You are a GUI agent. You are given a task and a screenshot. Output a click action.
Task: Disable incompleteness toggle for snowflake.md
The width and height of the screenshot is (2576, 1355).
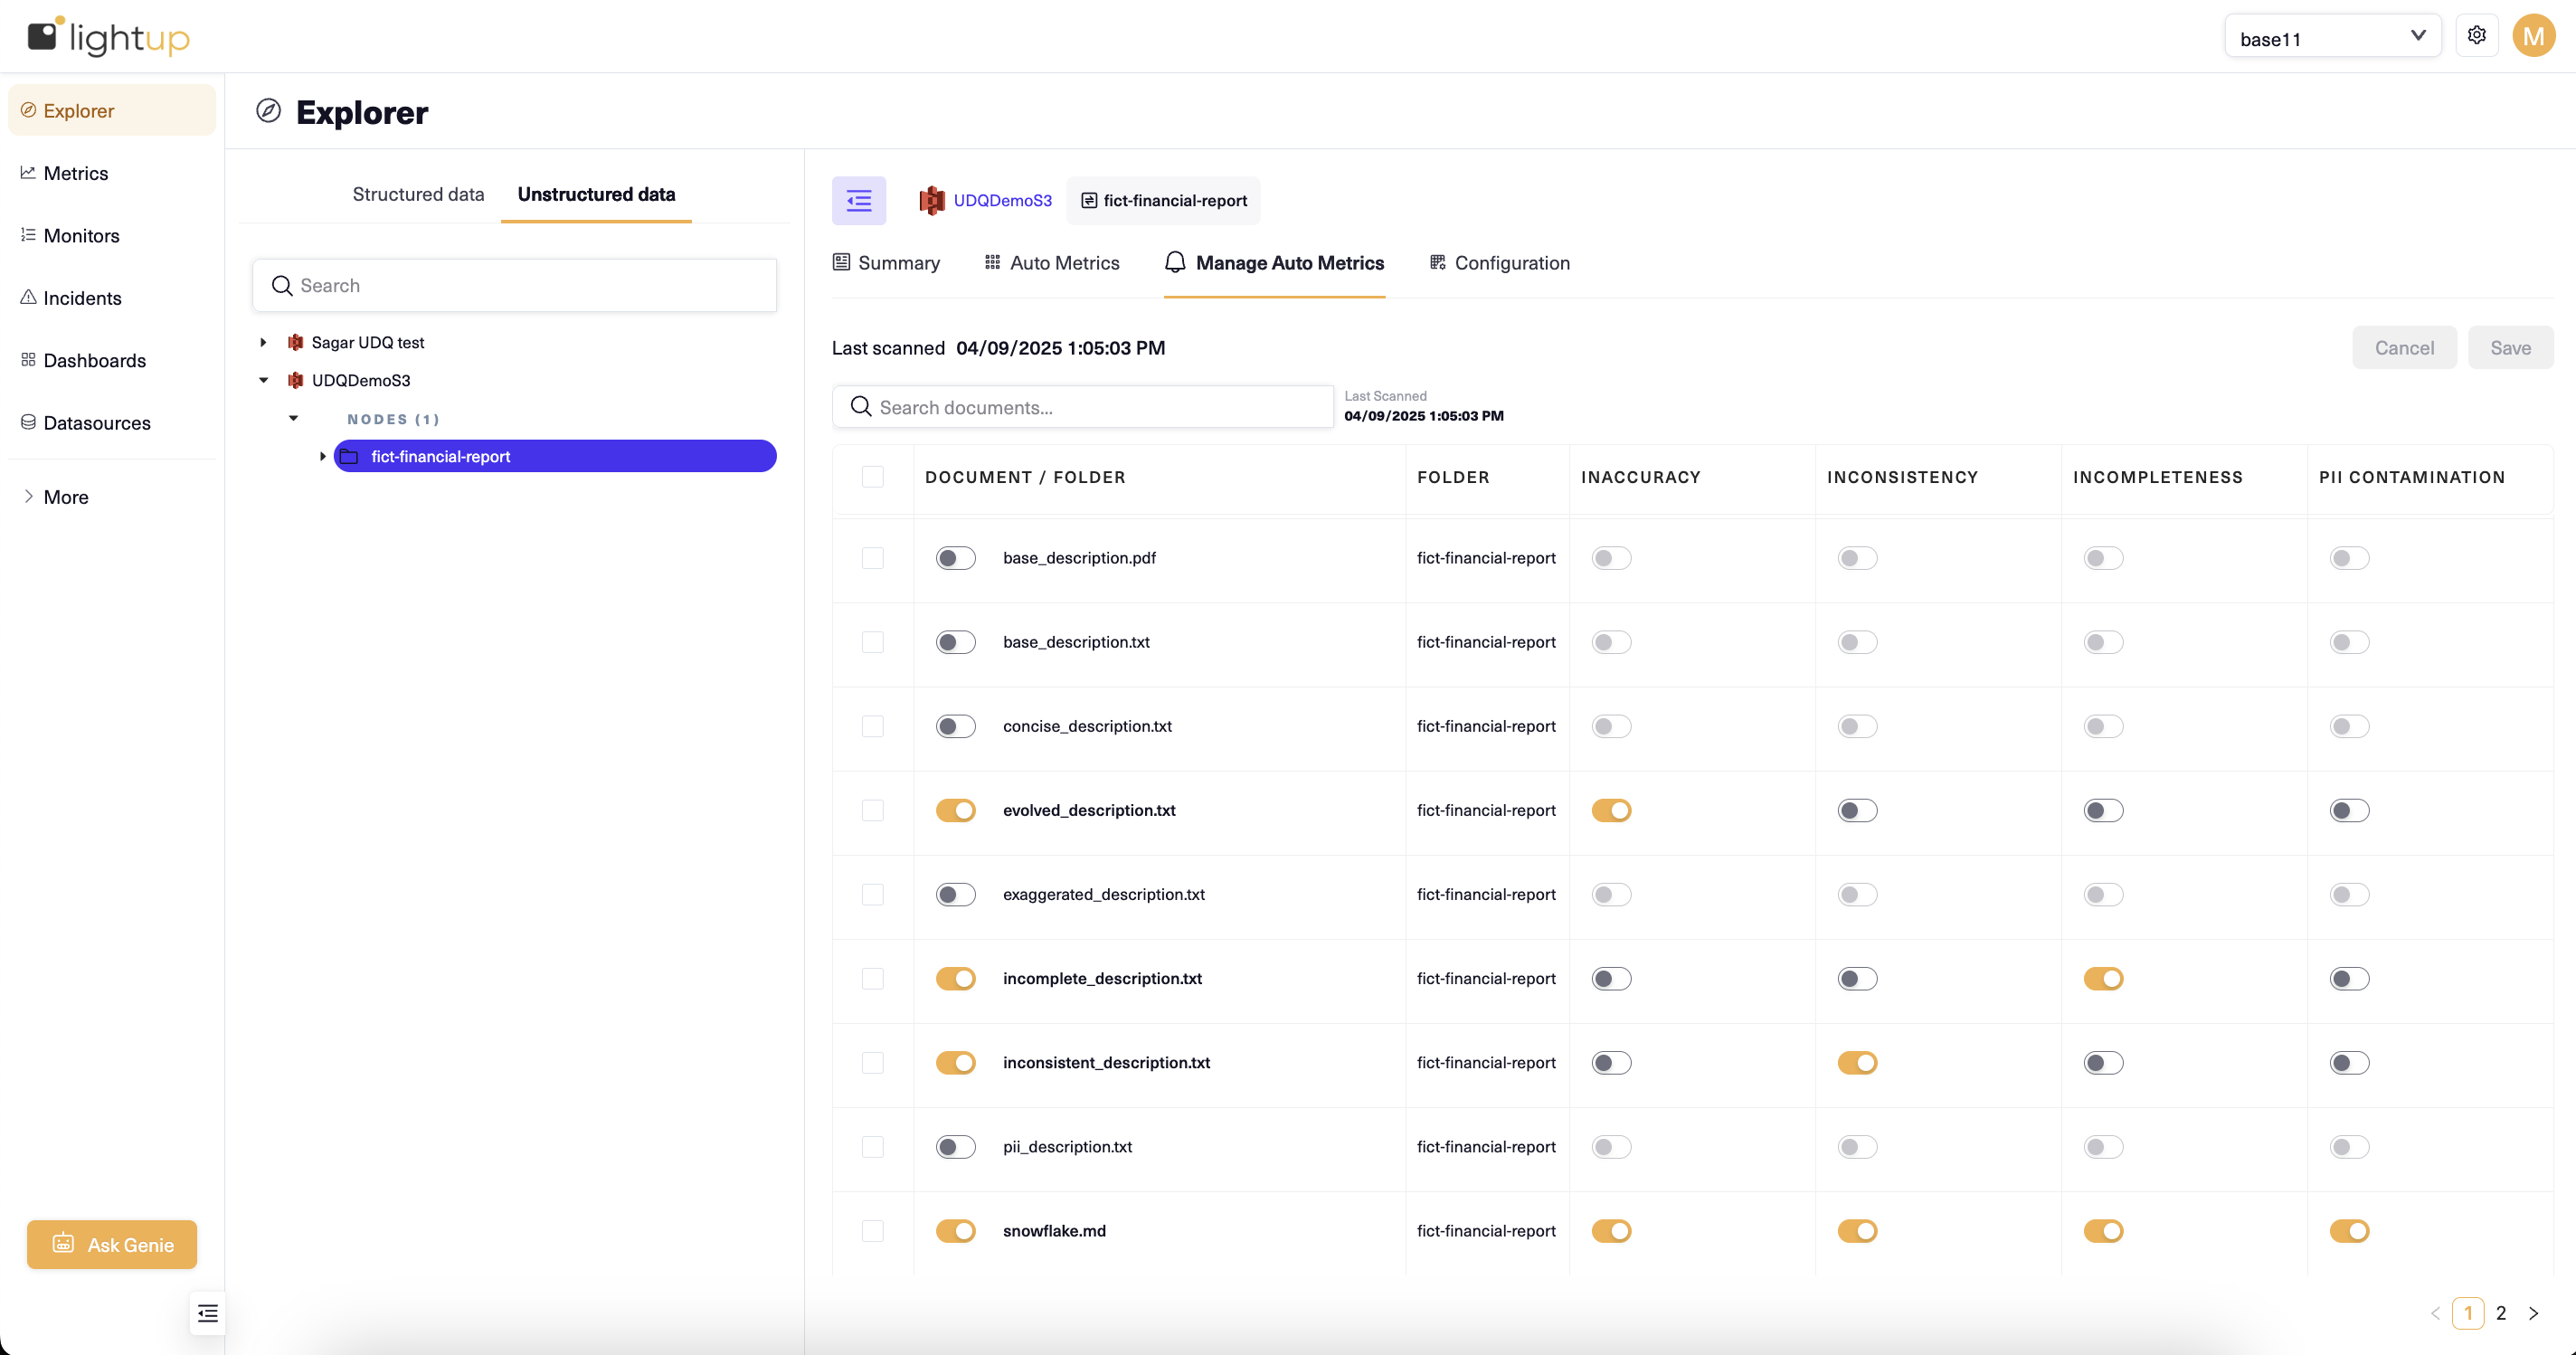(2104, 1231)
